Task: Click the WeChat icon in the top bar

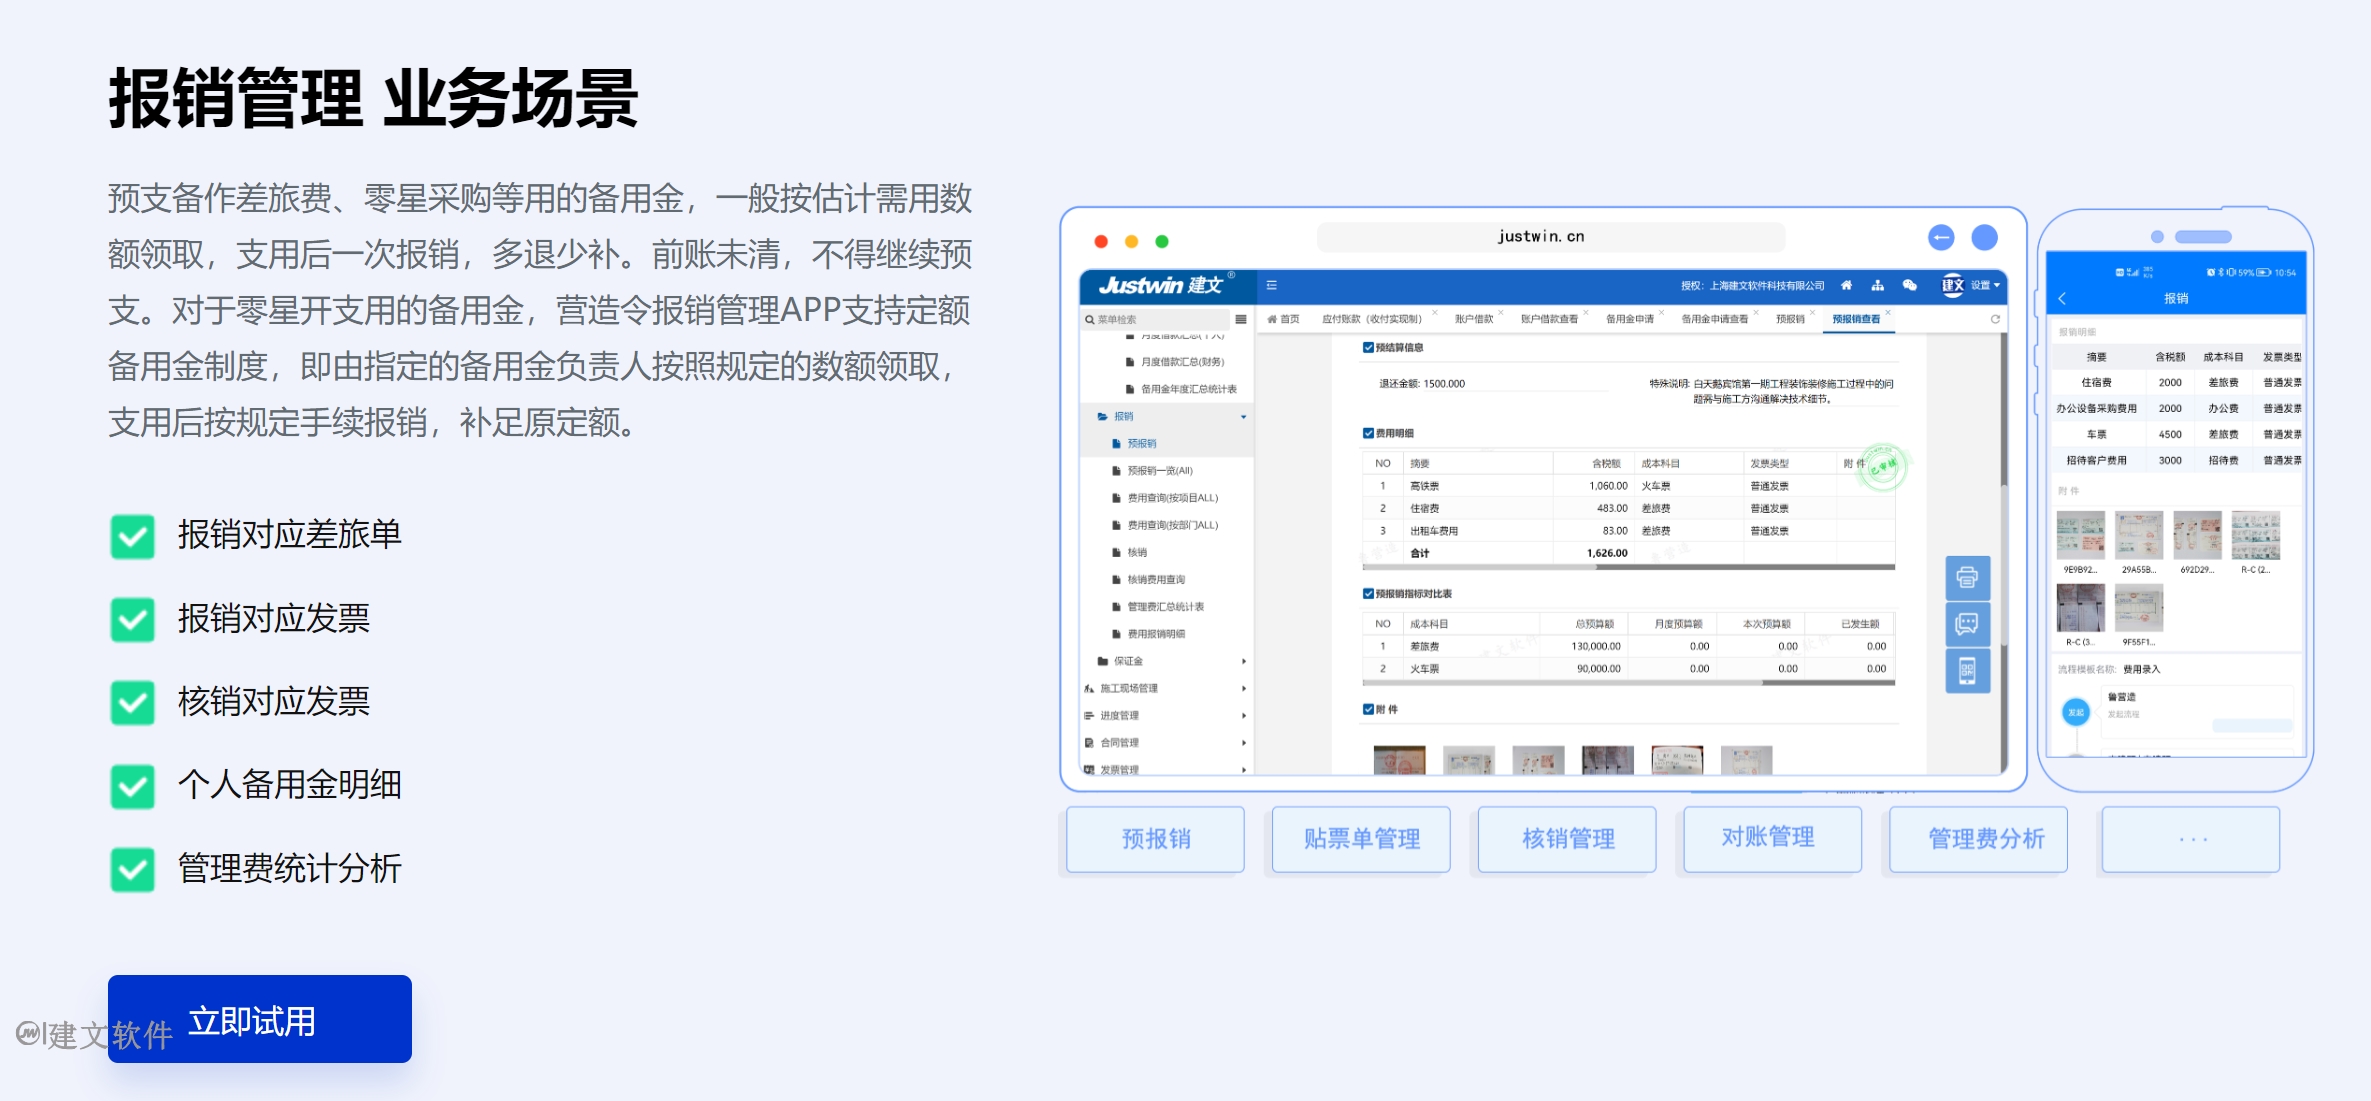Action: pos(1909,285)
